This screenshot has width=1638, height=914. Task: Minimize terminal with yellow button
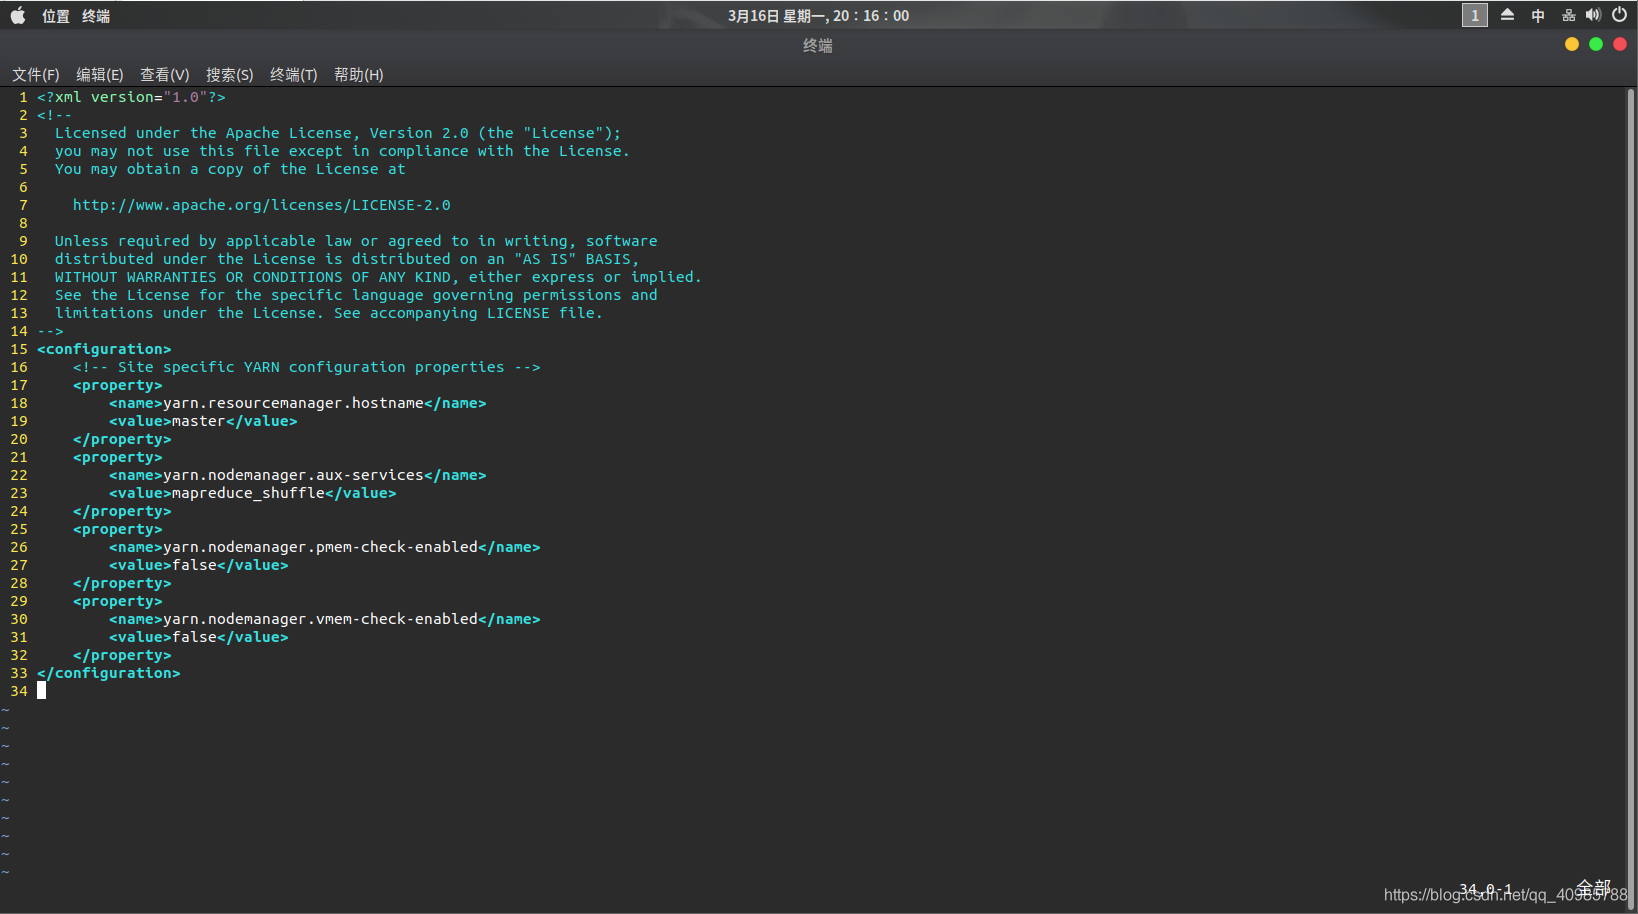pos(1572,44)
